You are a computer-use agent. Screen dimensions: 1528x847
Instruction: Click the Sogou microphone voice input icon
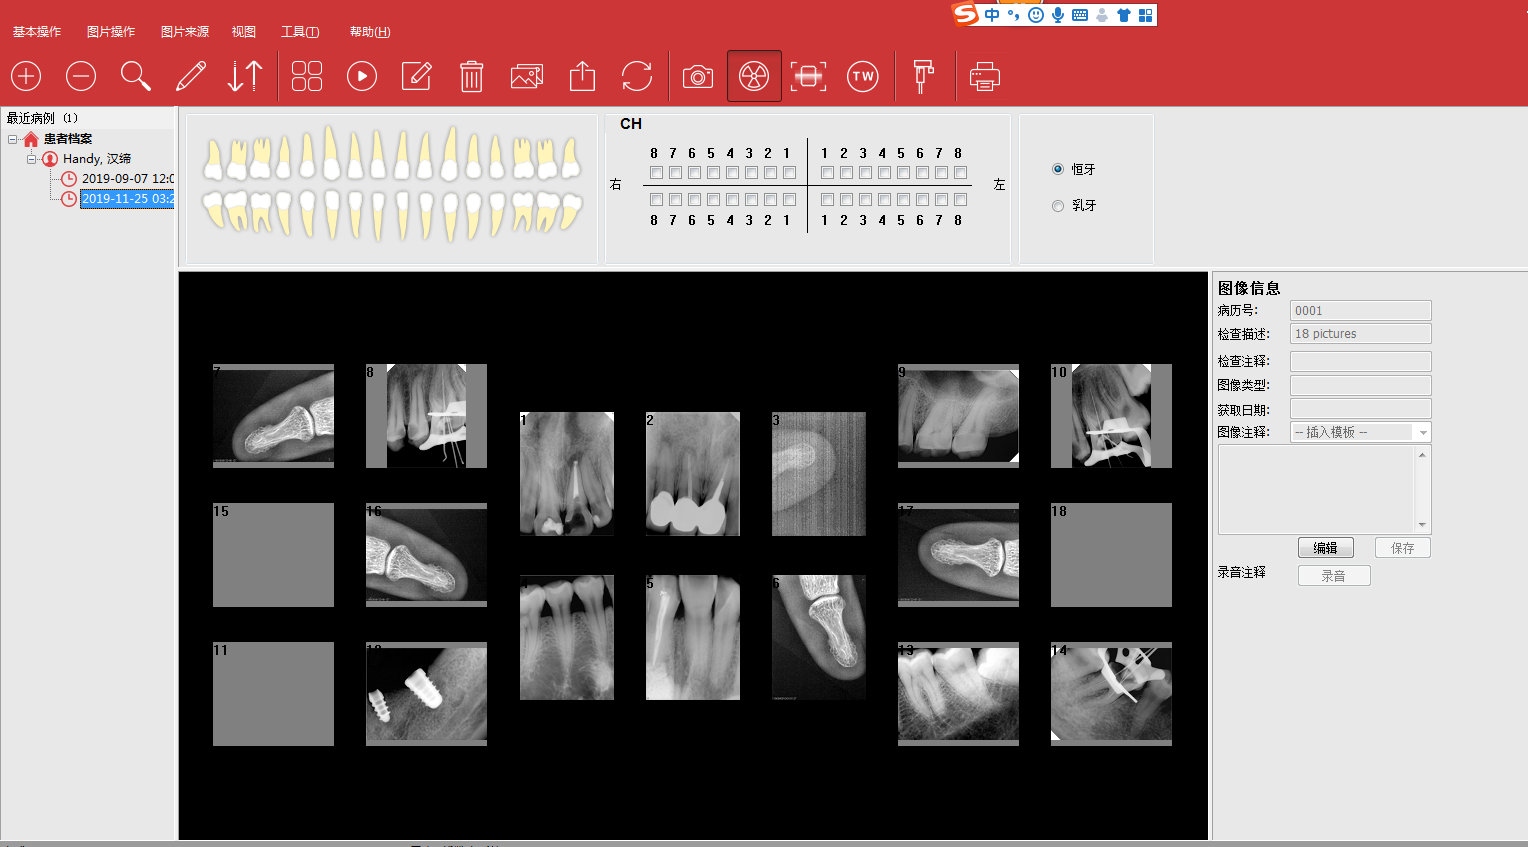(1058, 15)
